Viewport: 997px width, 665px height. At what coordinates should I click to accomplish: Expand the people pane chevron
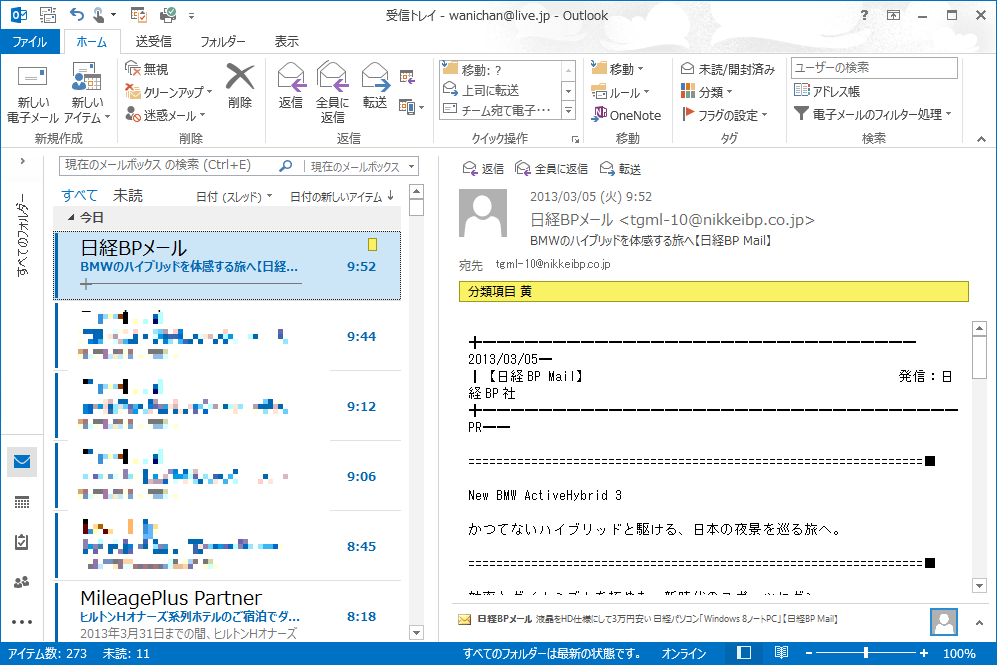[979, 623]
